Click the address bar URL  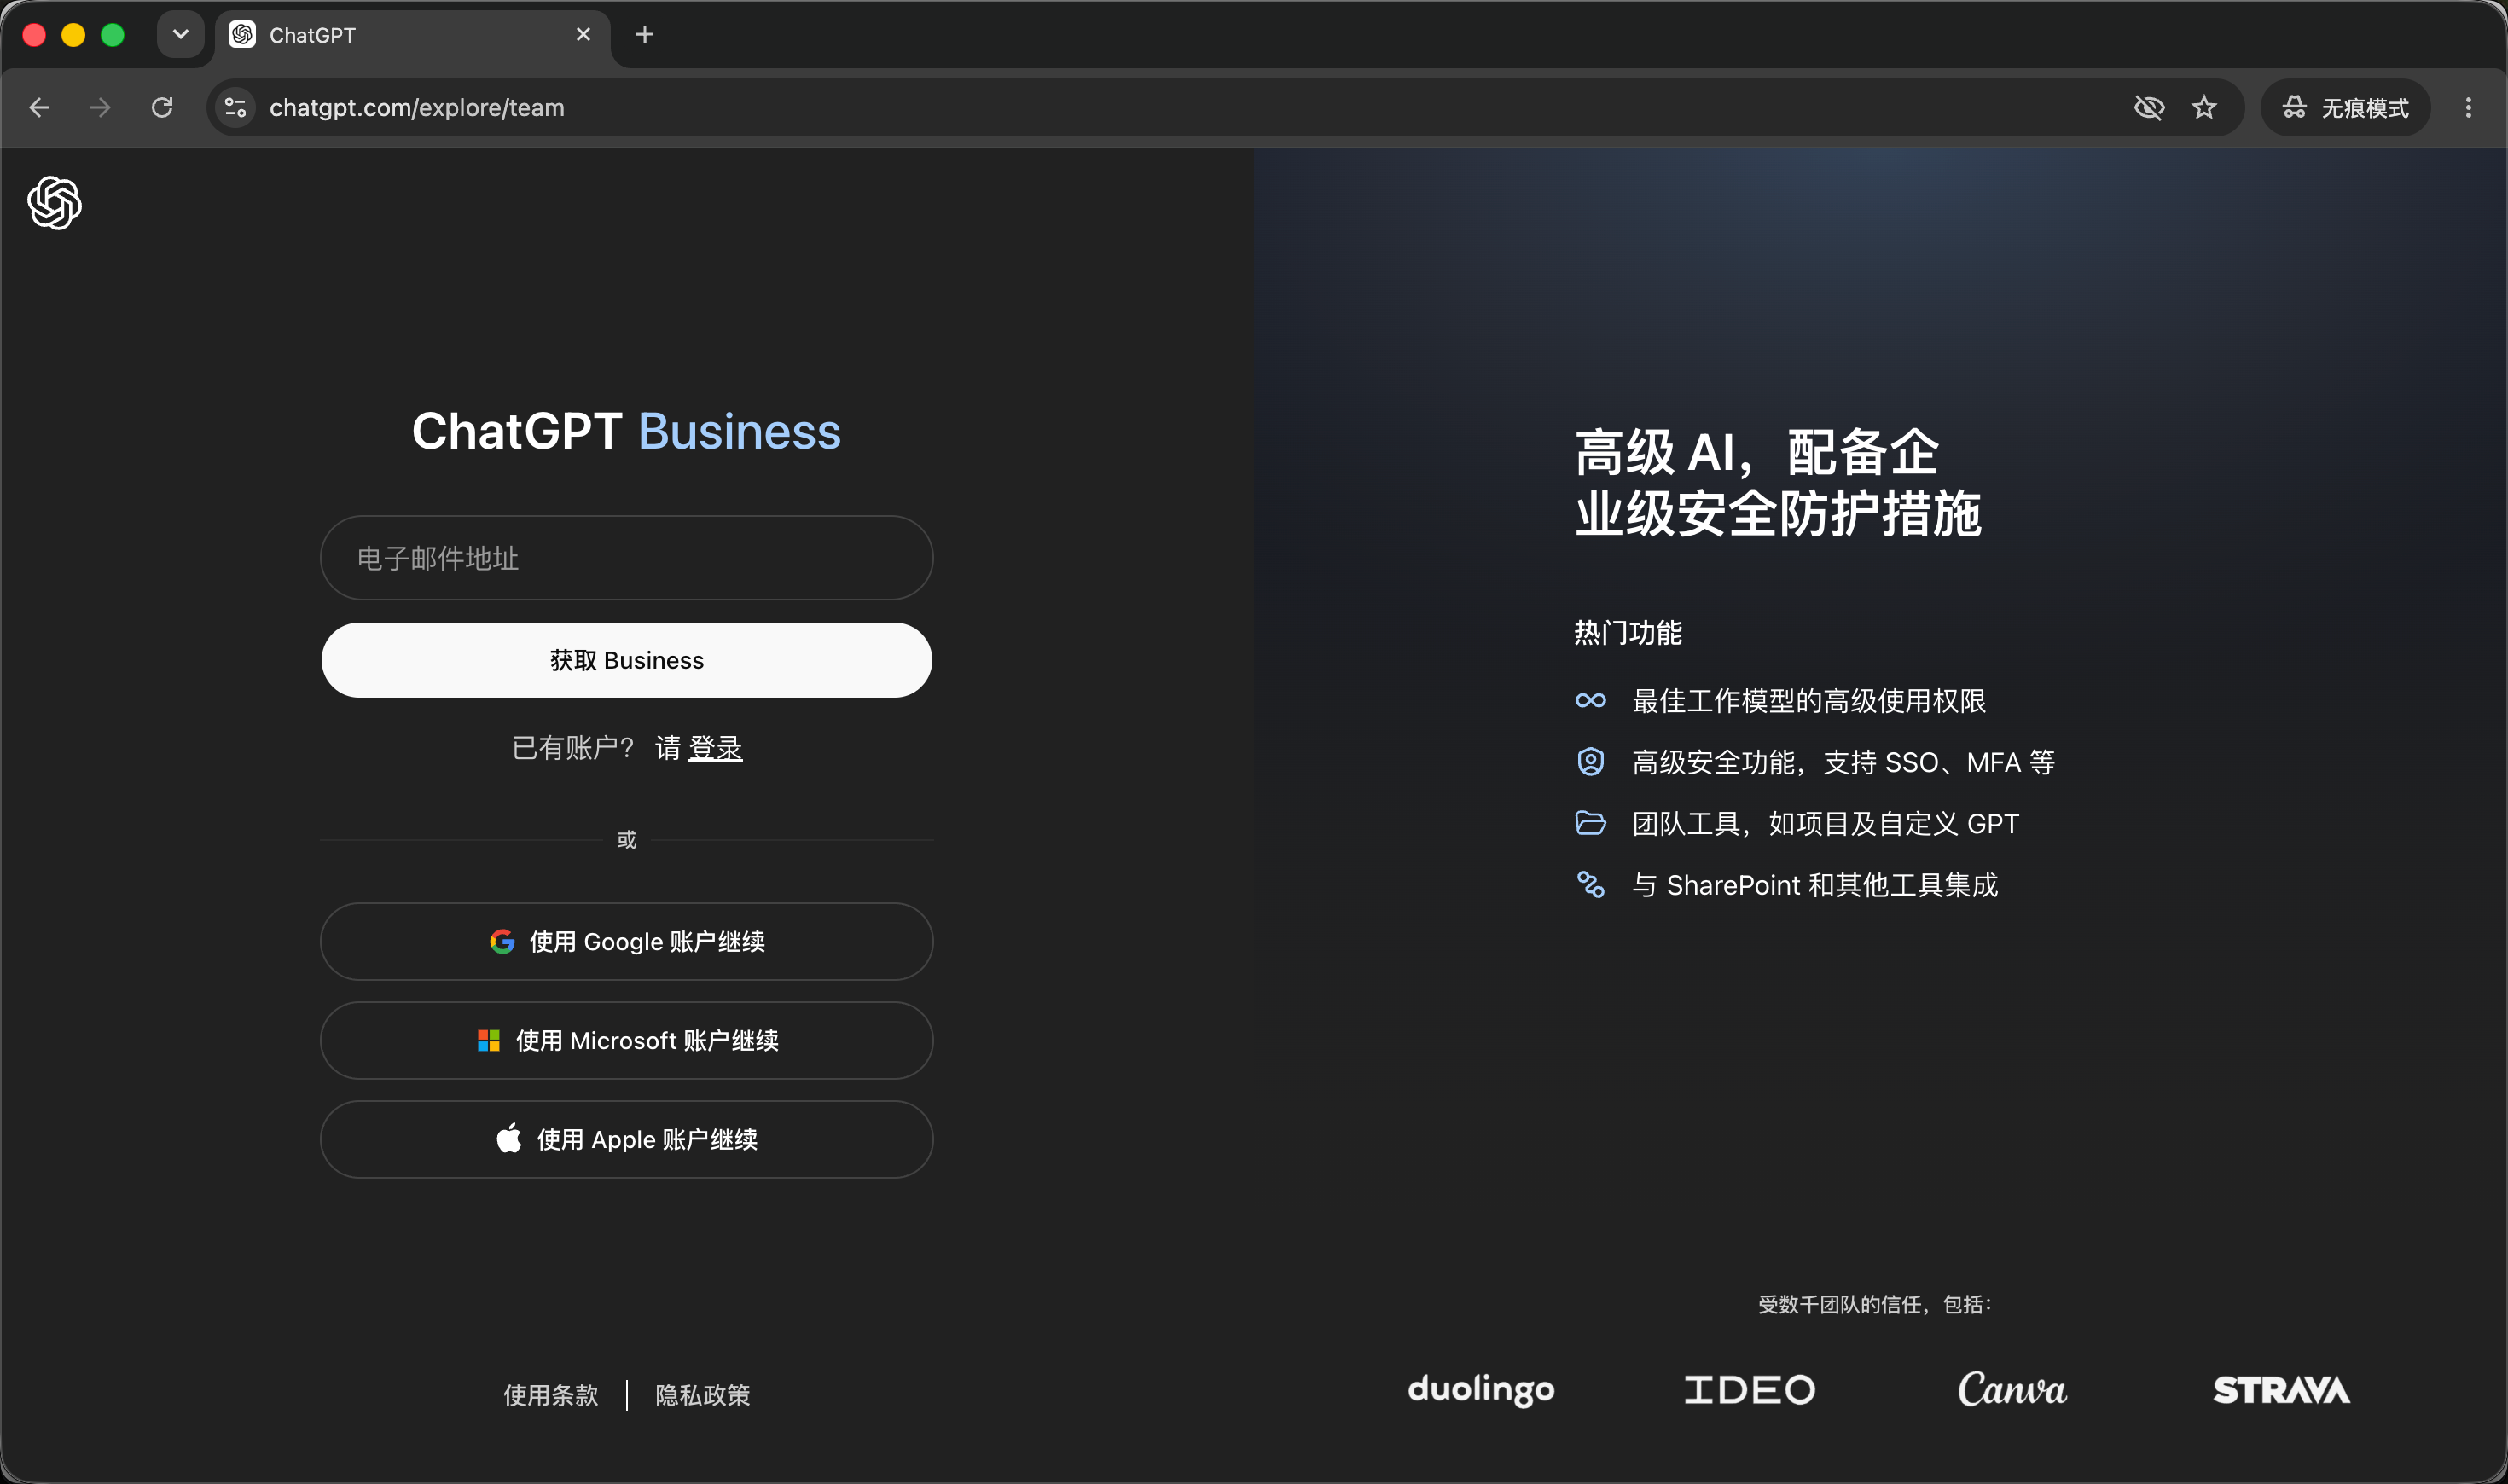click(x=417, y=108)
